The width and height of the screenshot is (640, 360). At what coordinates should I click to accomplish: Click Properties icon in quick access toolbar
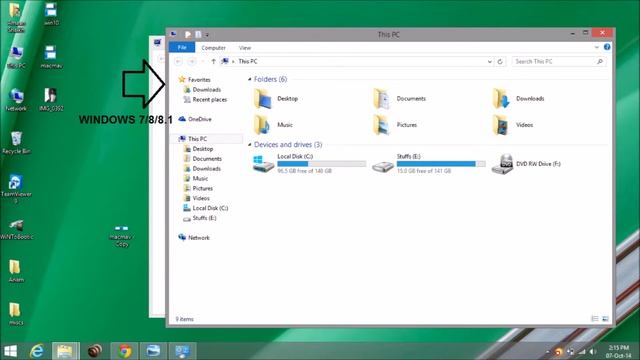188,35
